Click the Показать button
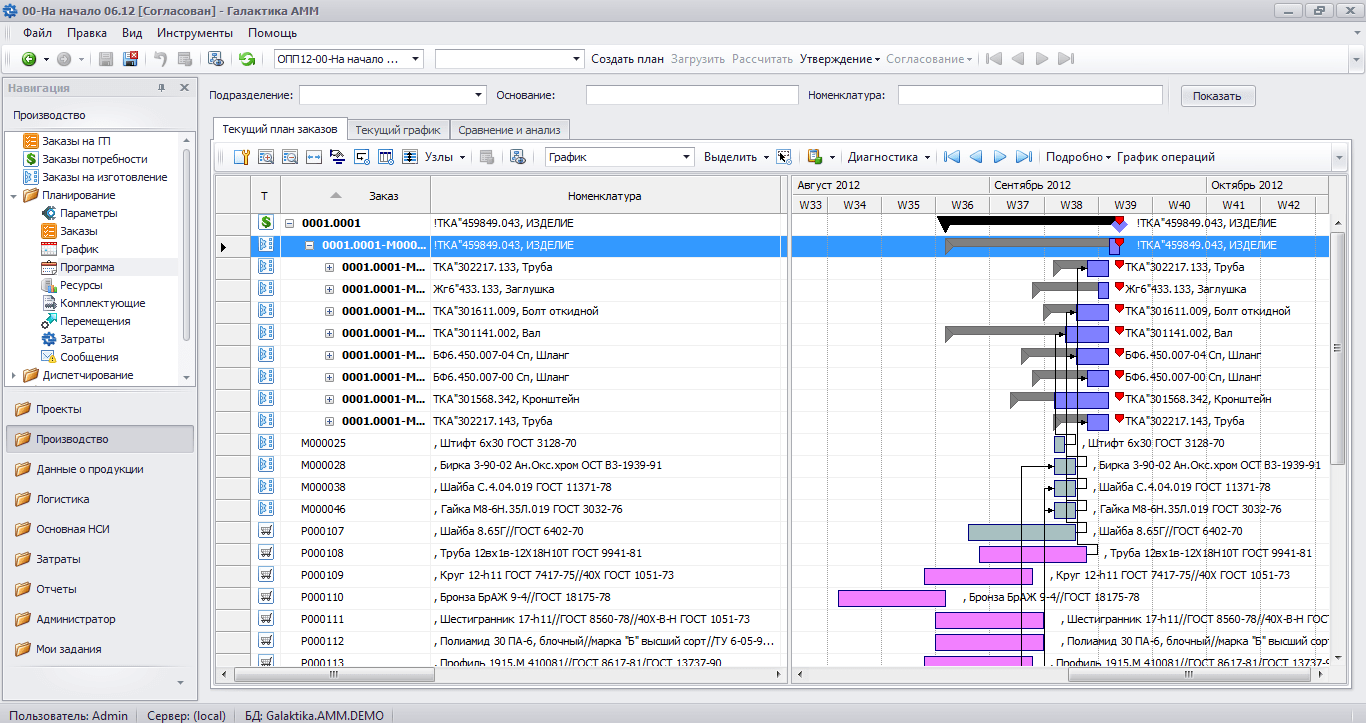The image size is (1366, 723). tap(1218, 96)
